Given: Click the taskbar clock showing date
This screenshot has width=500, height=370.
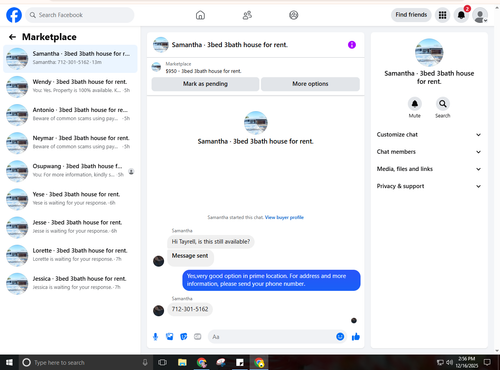Looking at the screenshot, I should click(x=467, y=362).
